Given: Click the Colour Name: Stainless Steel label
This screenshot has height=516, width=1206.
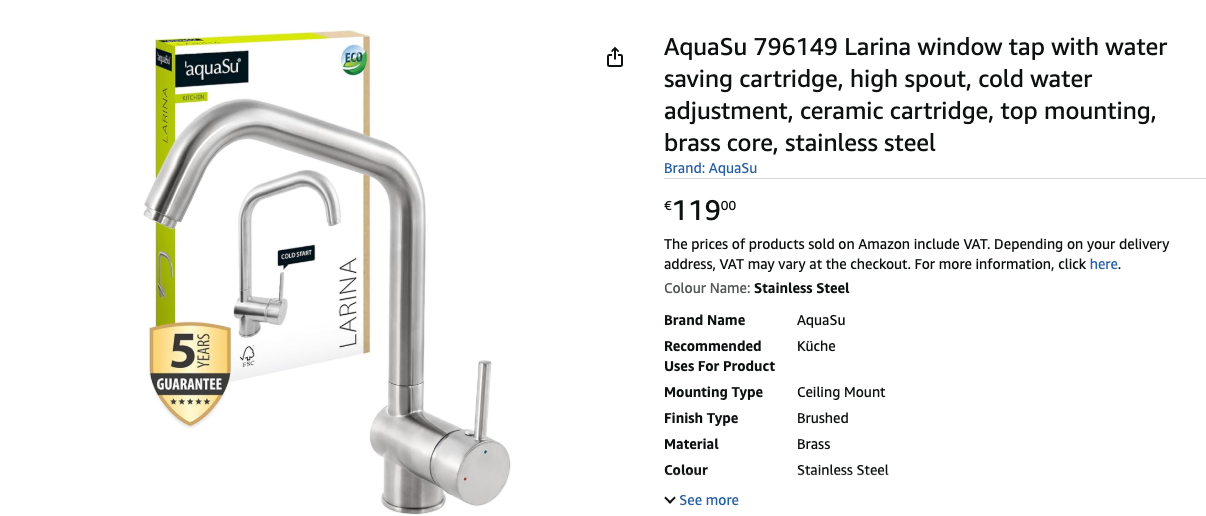Looking at the screenshot, I should [x=756, y=288].
